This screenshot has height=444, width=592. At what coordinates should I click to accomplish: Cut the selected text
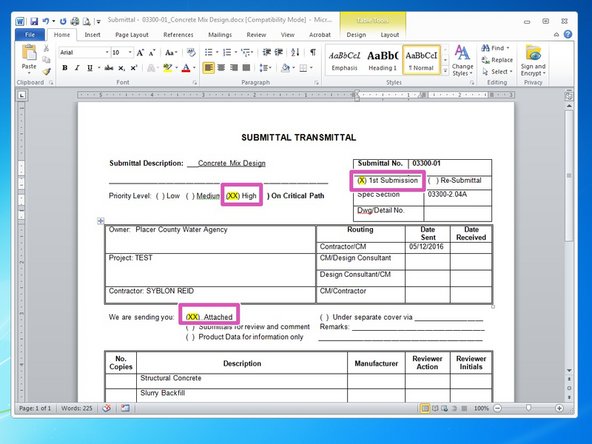pos(46,49)
